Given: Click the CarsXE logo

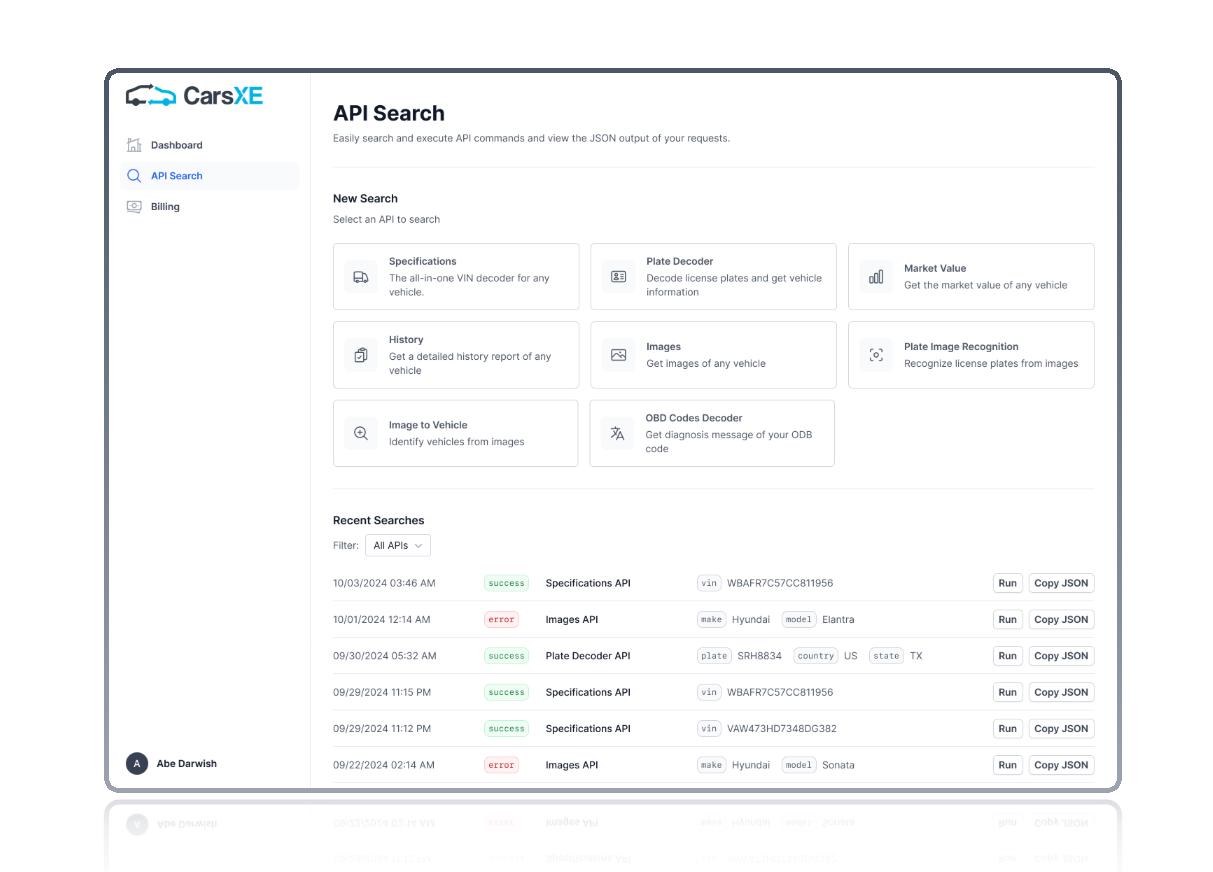Looking at the screenshot, I should tap(195, 96).
